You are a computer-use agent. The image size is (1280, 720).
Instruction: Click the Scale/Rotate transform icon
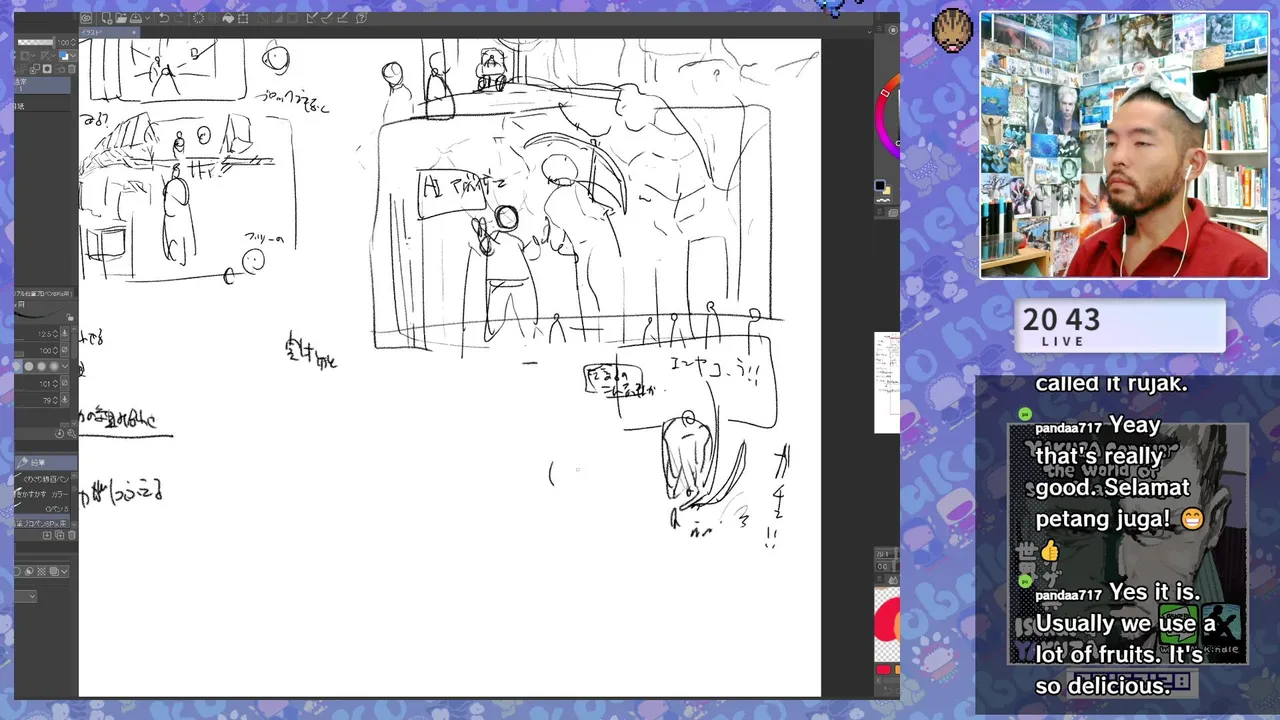tap(242, 18)
